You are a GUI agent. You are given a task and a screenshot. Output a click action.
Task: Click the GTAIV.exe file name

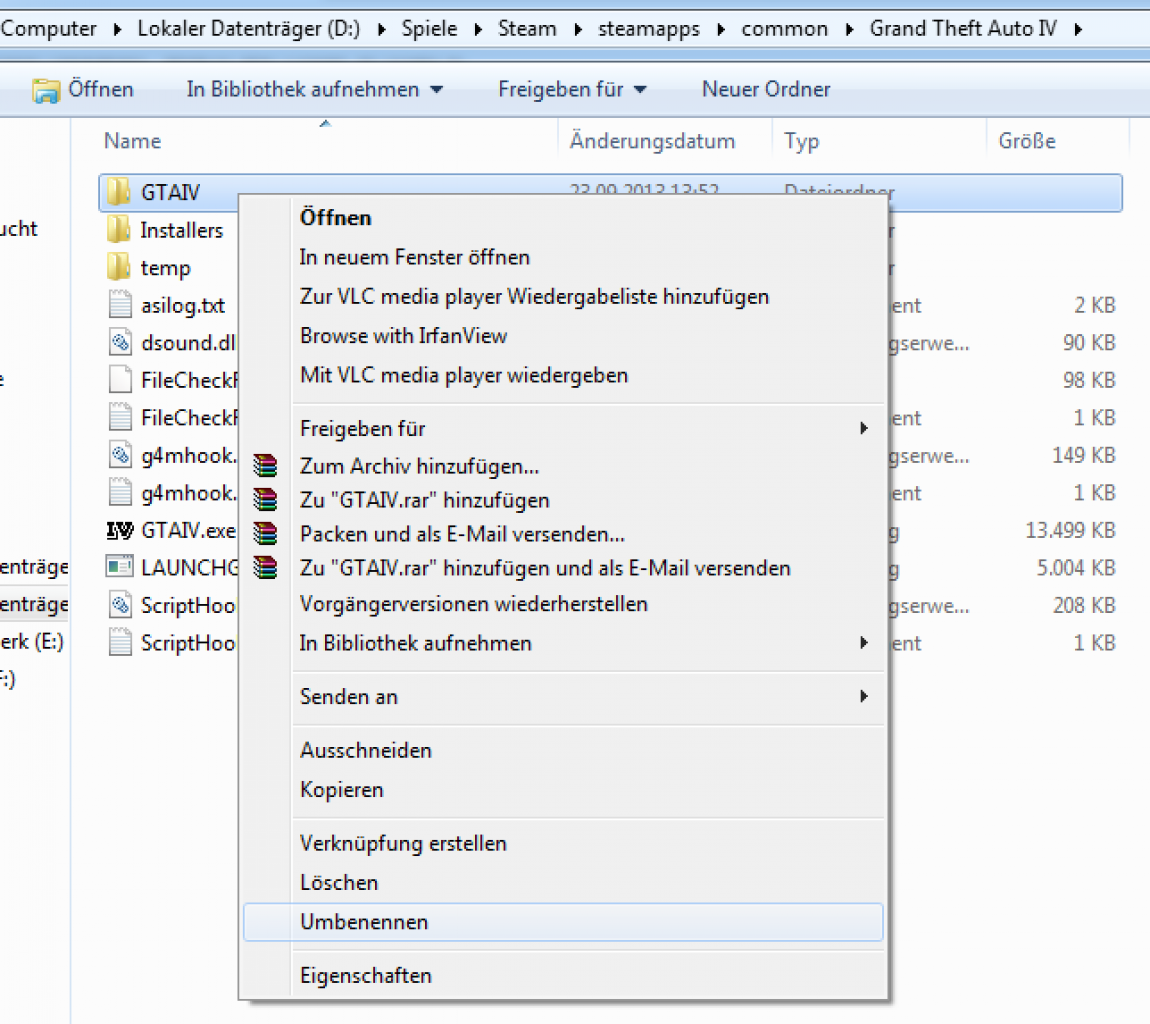pos(188,530)
